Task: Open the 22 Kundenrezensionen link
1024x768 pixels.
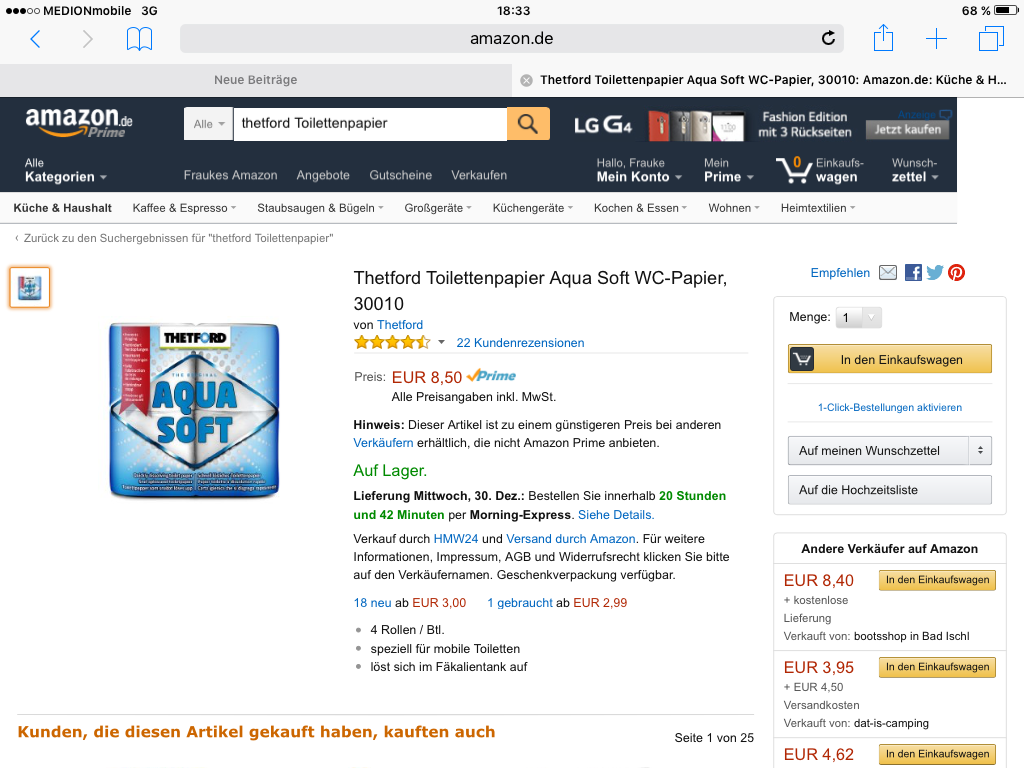Action: [520, 342]
